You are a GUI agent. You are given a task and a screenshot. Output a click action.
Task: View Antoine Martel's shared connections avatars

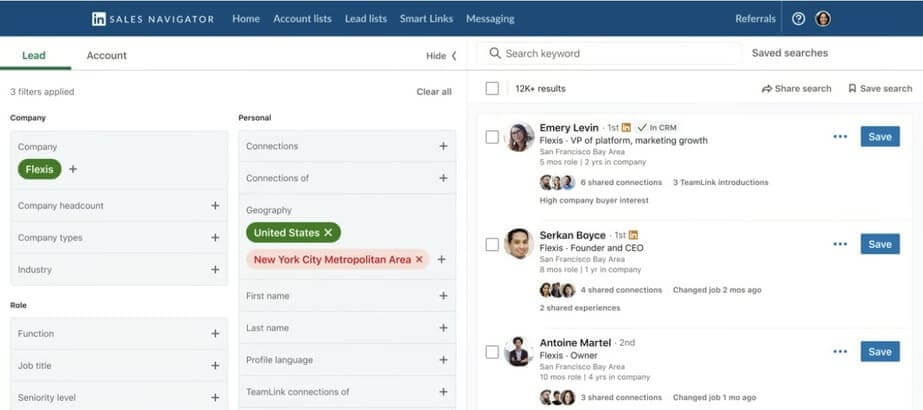pos(557,398)
